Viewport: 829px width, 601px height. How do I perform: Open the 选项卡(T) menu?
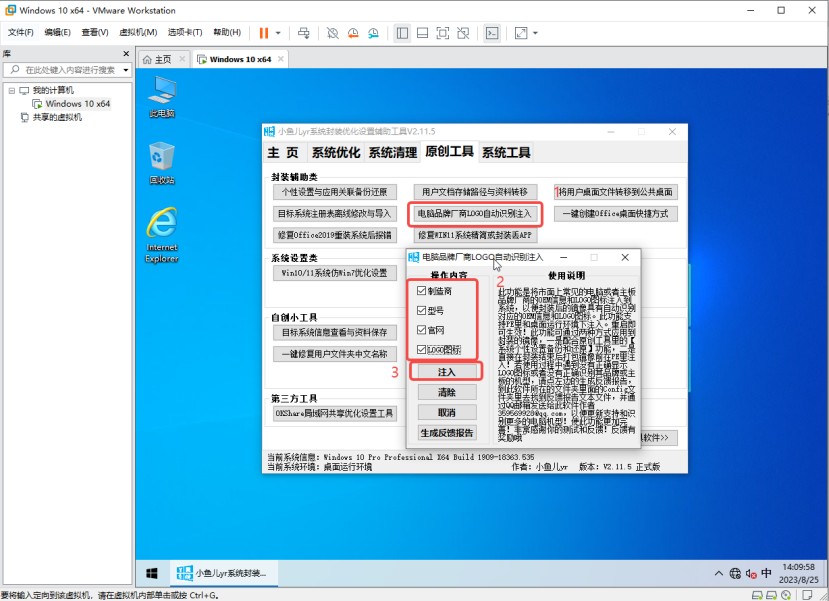click(x=185, y=32)
